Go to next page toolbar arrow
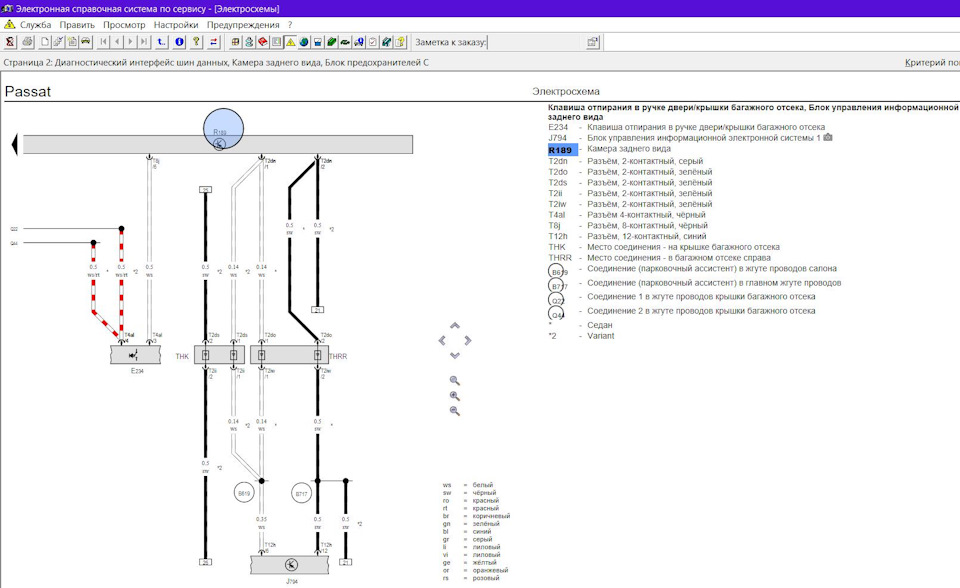Screen dimensions: 960x588 (x=130, y=42)
